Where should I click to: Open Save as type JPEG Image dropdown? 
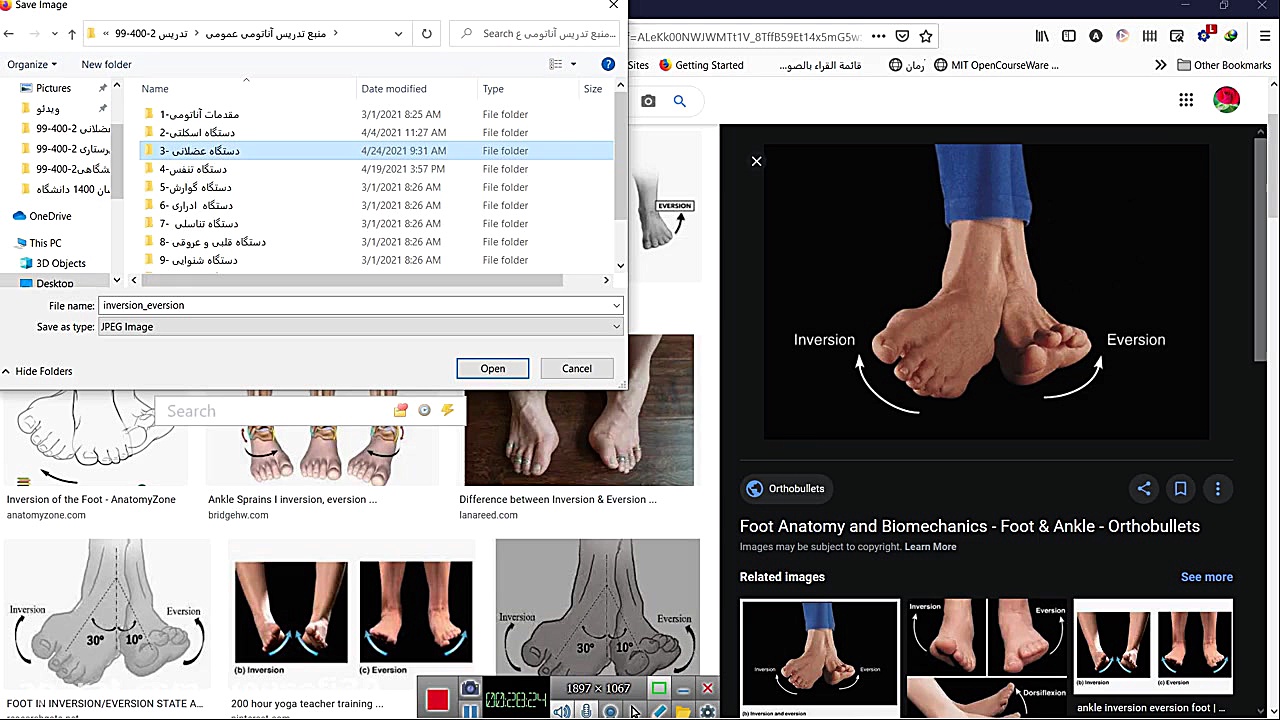361,327
